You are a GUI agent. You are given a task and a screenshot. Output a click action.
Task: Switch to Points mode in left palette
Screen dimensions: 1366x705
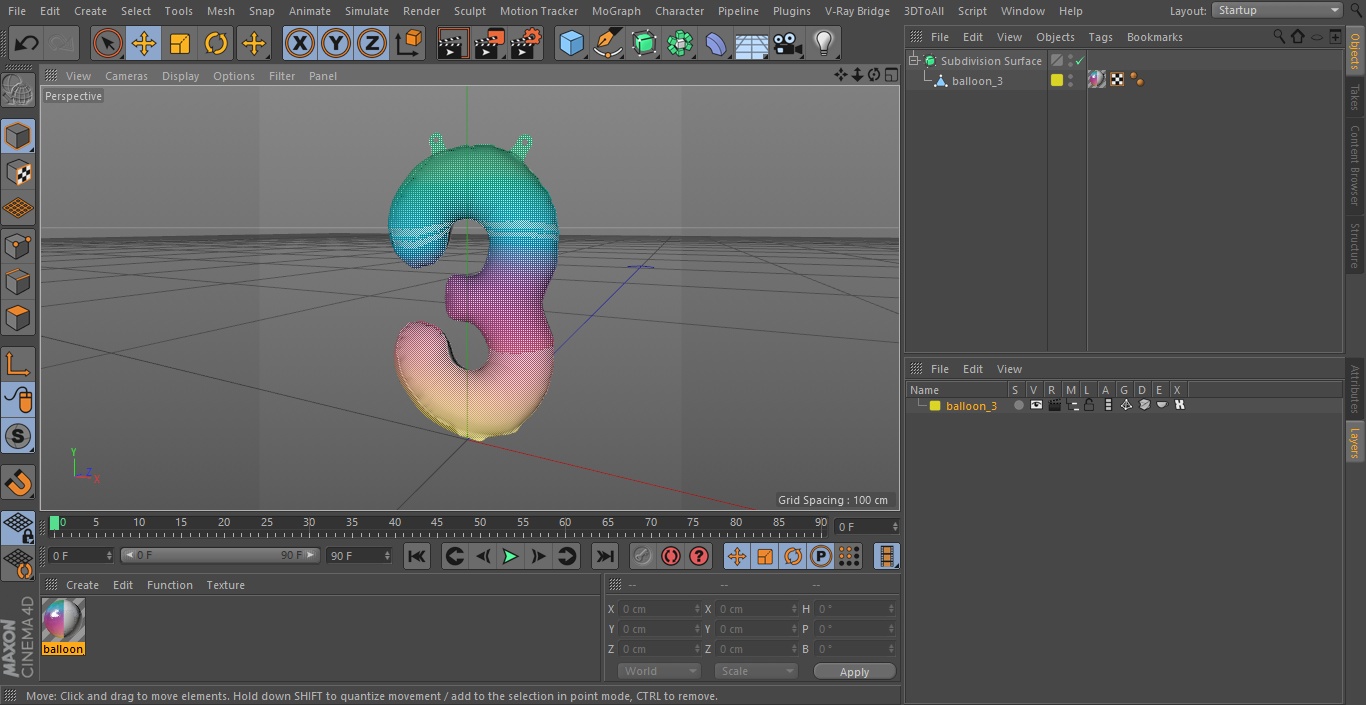point(18,245)
